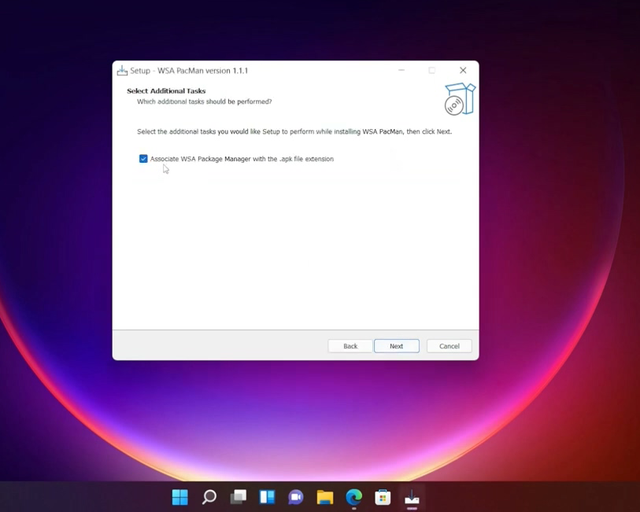Open Task View on the taskbar
The image size is (640, 512).
[x=238, y=497]
